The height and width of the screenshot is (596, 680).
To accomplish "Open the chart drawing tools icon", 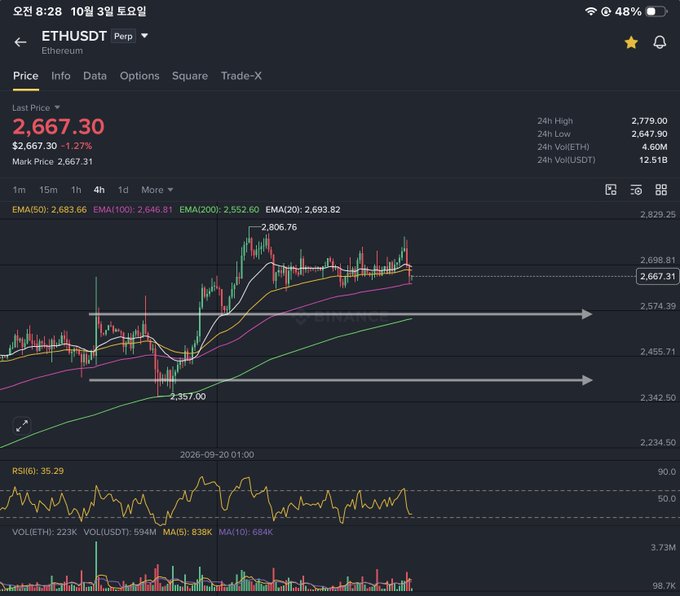I will pos(611,190).
